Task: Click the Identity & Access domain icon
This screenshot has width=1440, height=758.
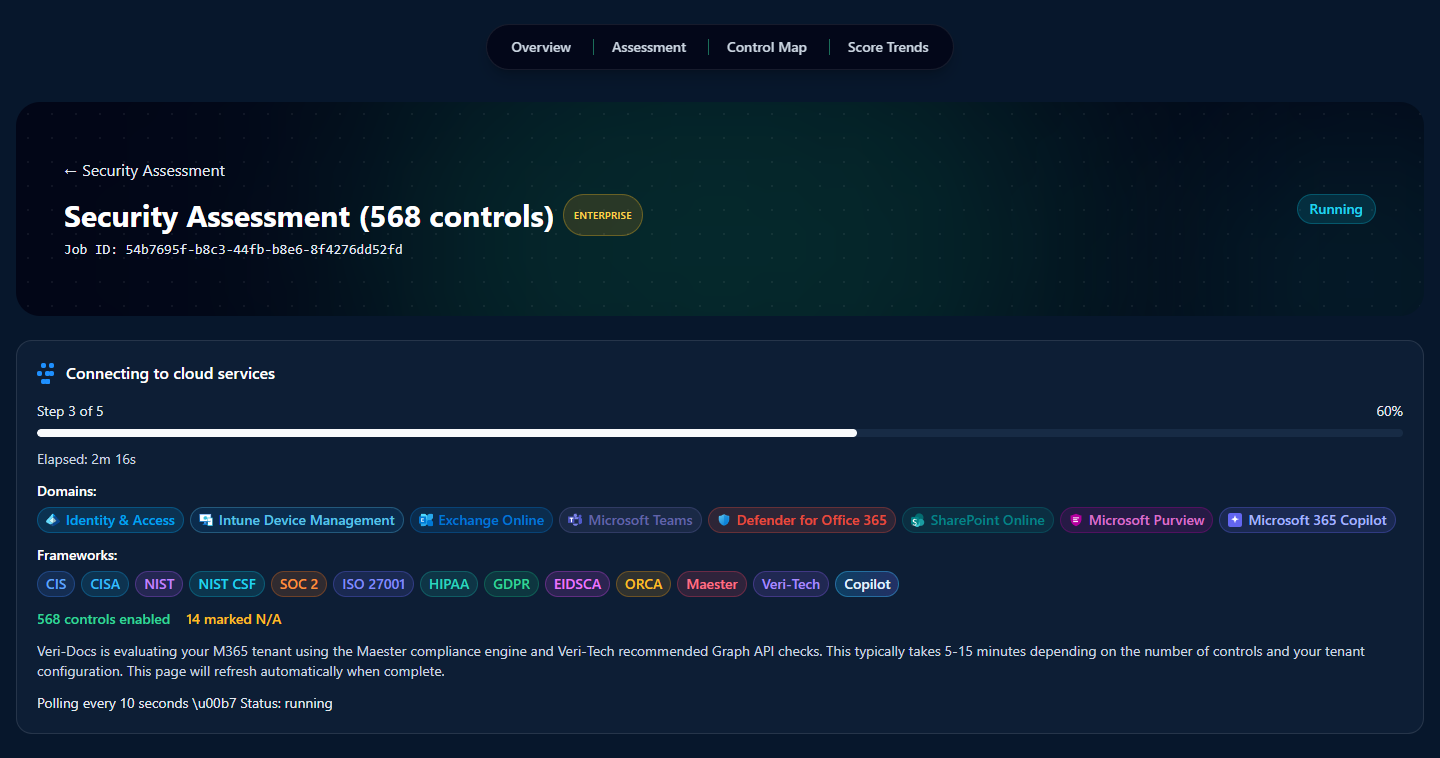Action: tap(52, 520)
